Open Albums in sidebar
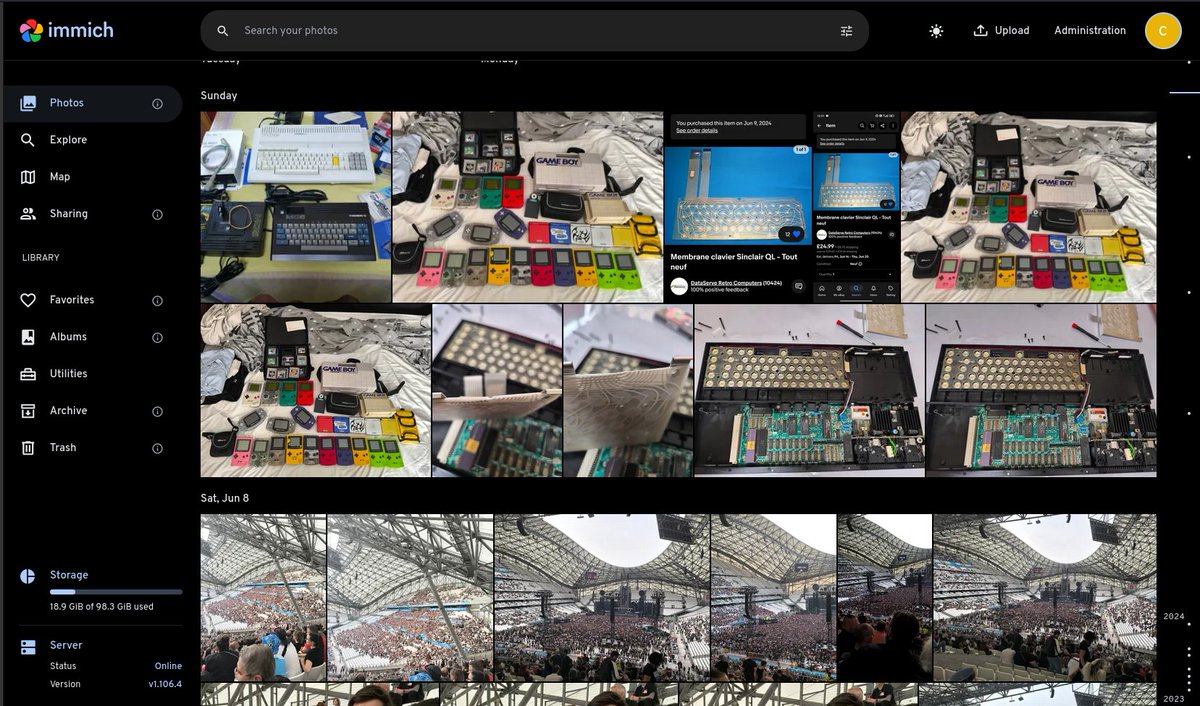1200x706 pixels. pos(91,337)
